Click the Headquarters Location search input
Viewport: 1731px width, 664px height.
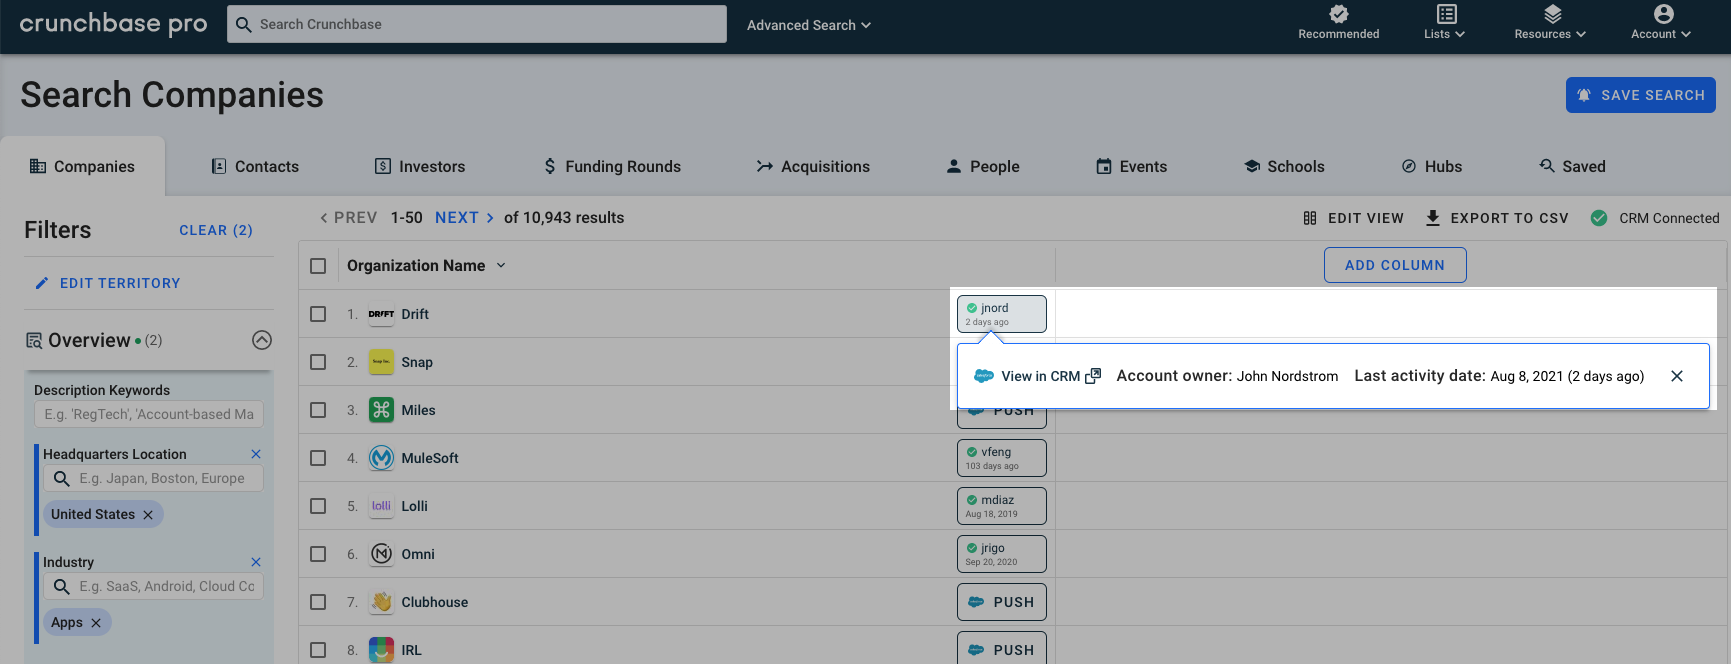[153, 478]
